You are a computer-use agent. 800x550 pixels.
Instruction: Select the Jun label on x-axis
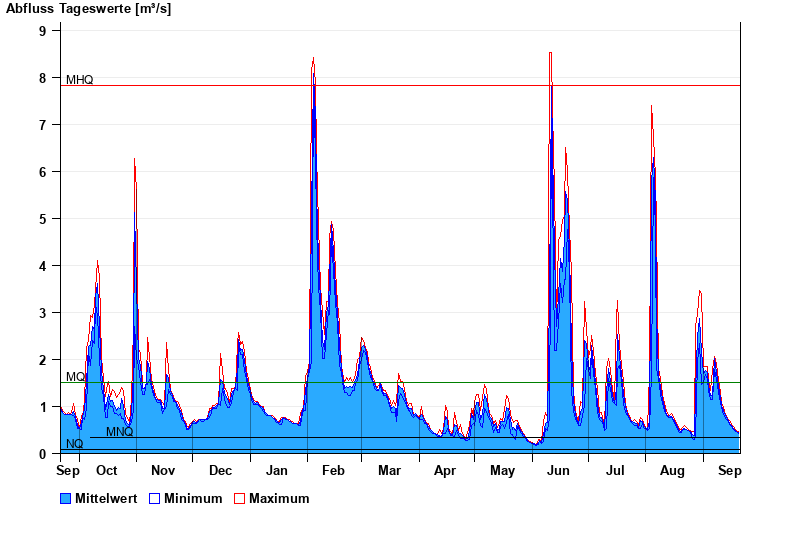point(559,470)
